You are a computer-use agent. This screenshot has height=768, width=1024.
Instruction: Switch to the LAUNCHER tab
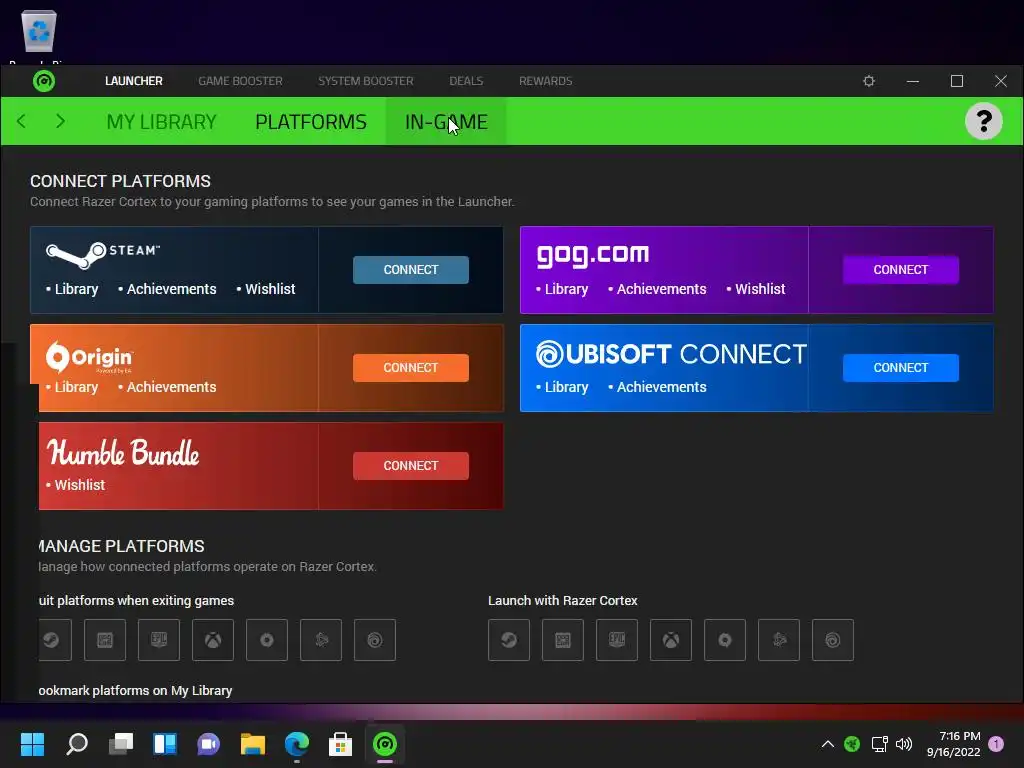pyautogui.click(x=134, y=81)
